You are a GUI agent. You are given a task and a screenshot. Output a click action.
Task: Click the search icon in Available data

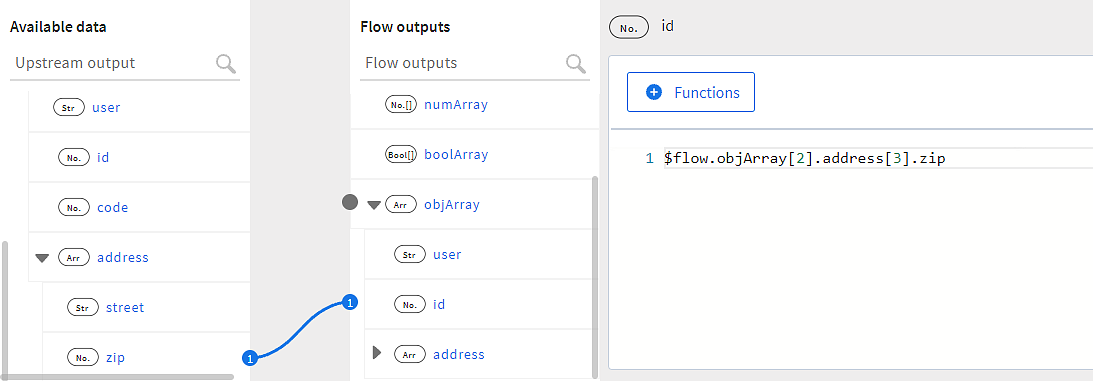(226, 64)
